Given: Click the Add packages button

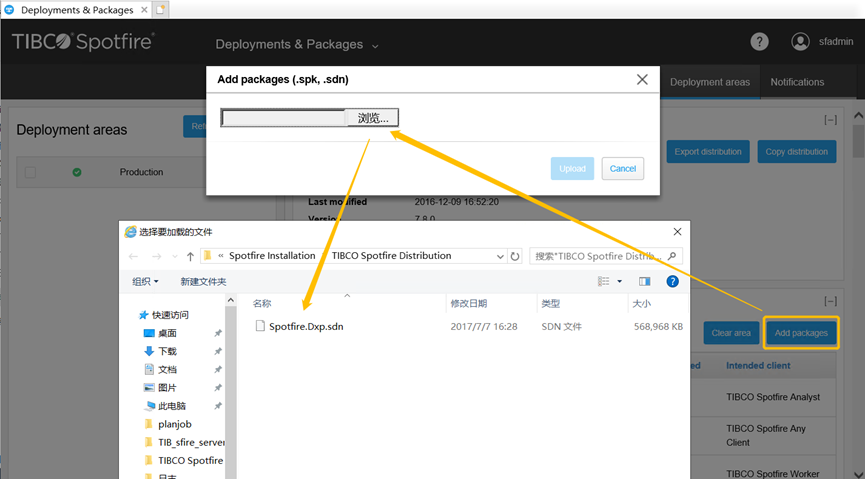Looking at the screenshot, I should (801, 333).
